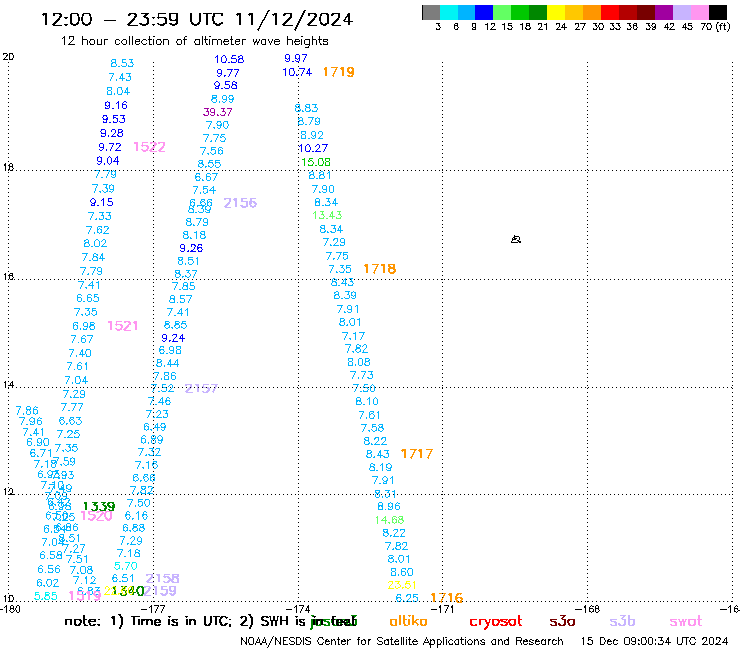Click the lavender s3b time label 2156
740x650 pixels.
240,203
